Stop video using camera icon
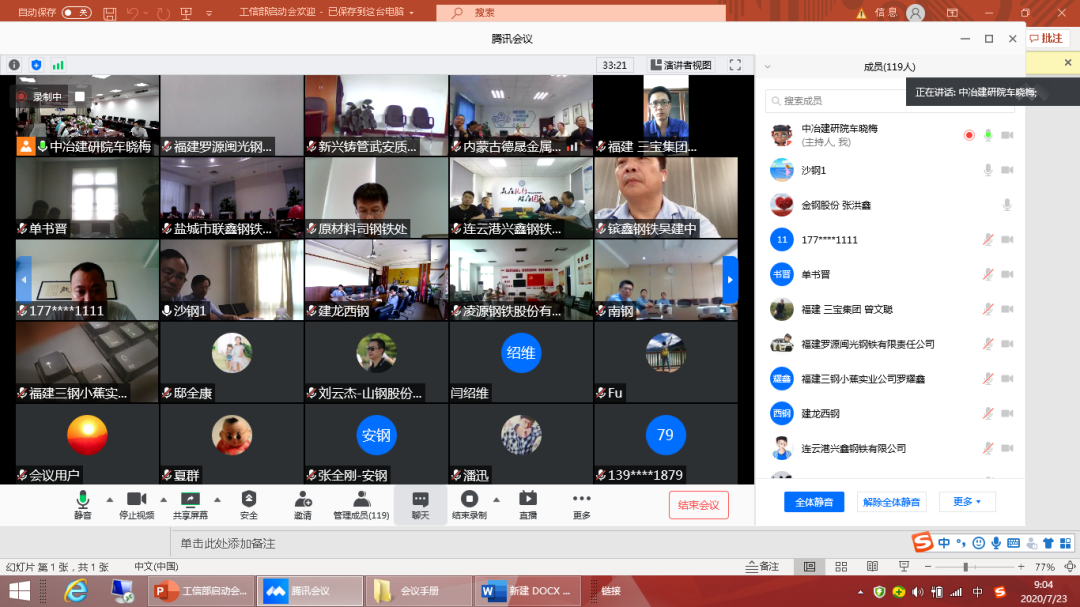Viewport: 1080px width, 607px height. [136, 505]
